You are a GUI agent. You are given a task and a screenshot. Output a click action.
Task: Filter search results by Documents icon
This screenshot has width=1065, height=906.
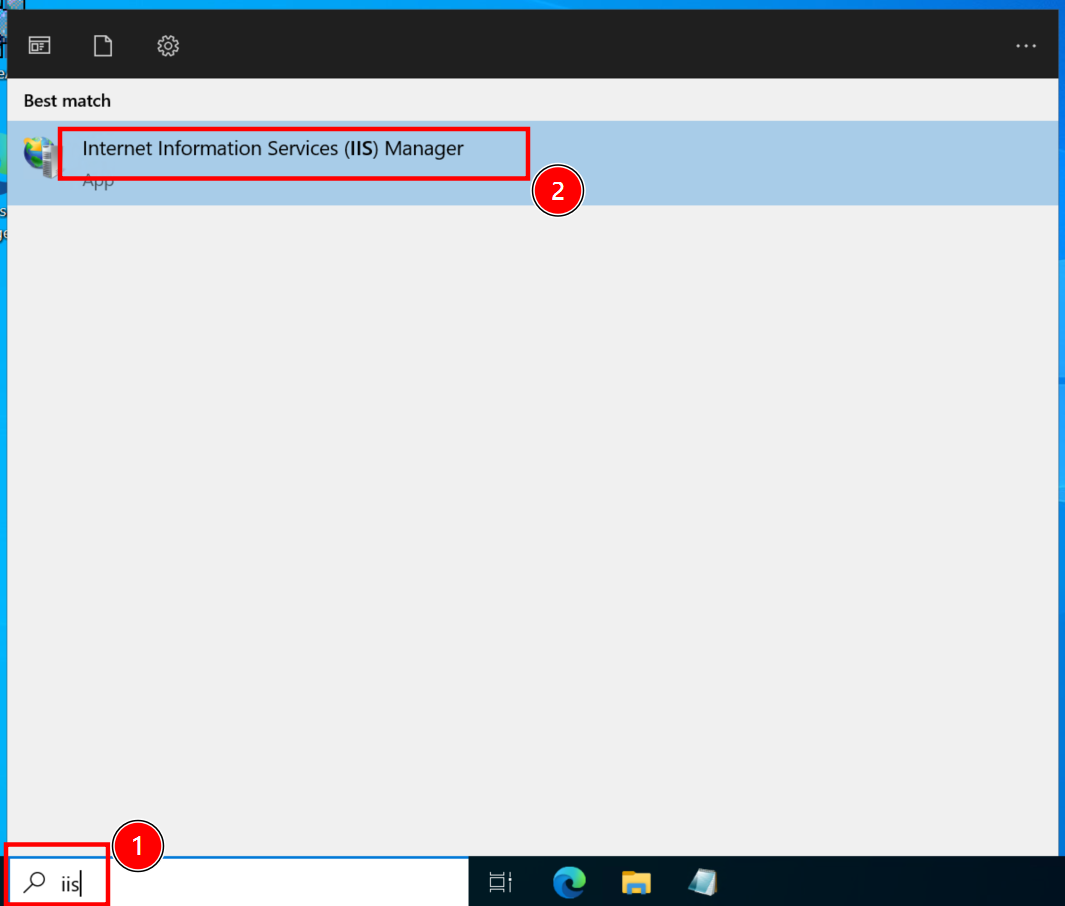(x=103, y=46)
